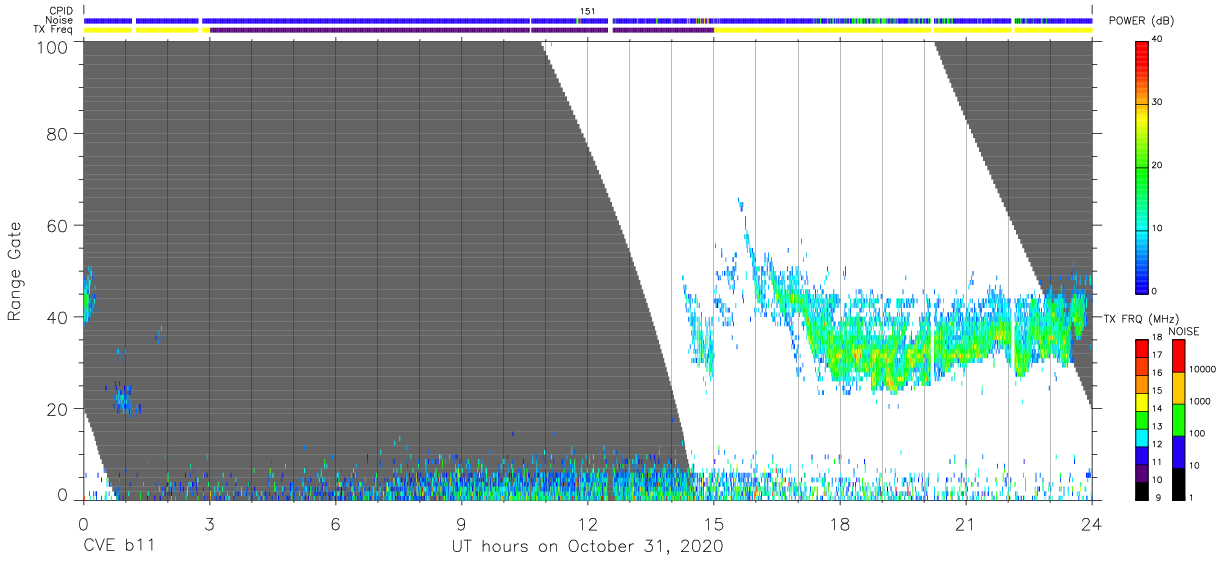
Task: Click the 60 tick on Range Gate axis
Action: [x=58, y=225]
